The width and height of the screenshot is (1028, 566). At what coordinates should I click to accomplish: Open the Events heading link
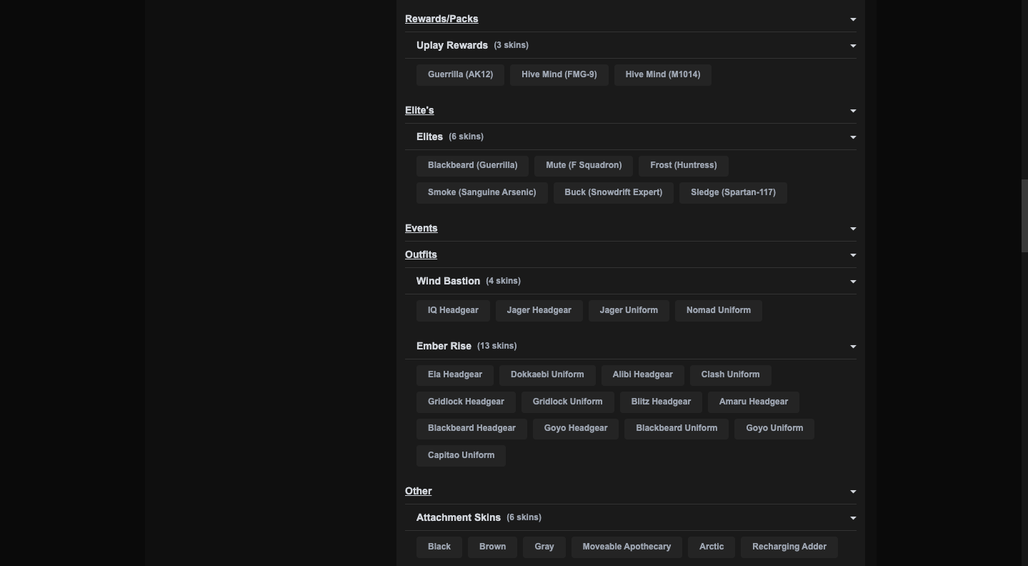(421, 228)
